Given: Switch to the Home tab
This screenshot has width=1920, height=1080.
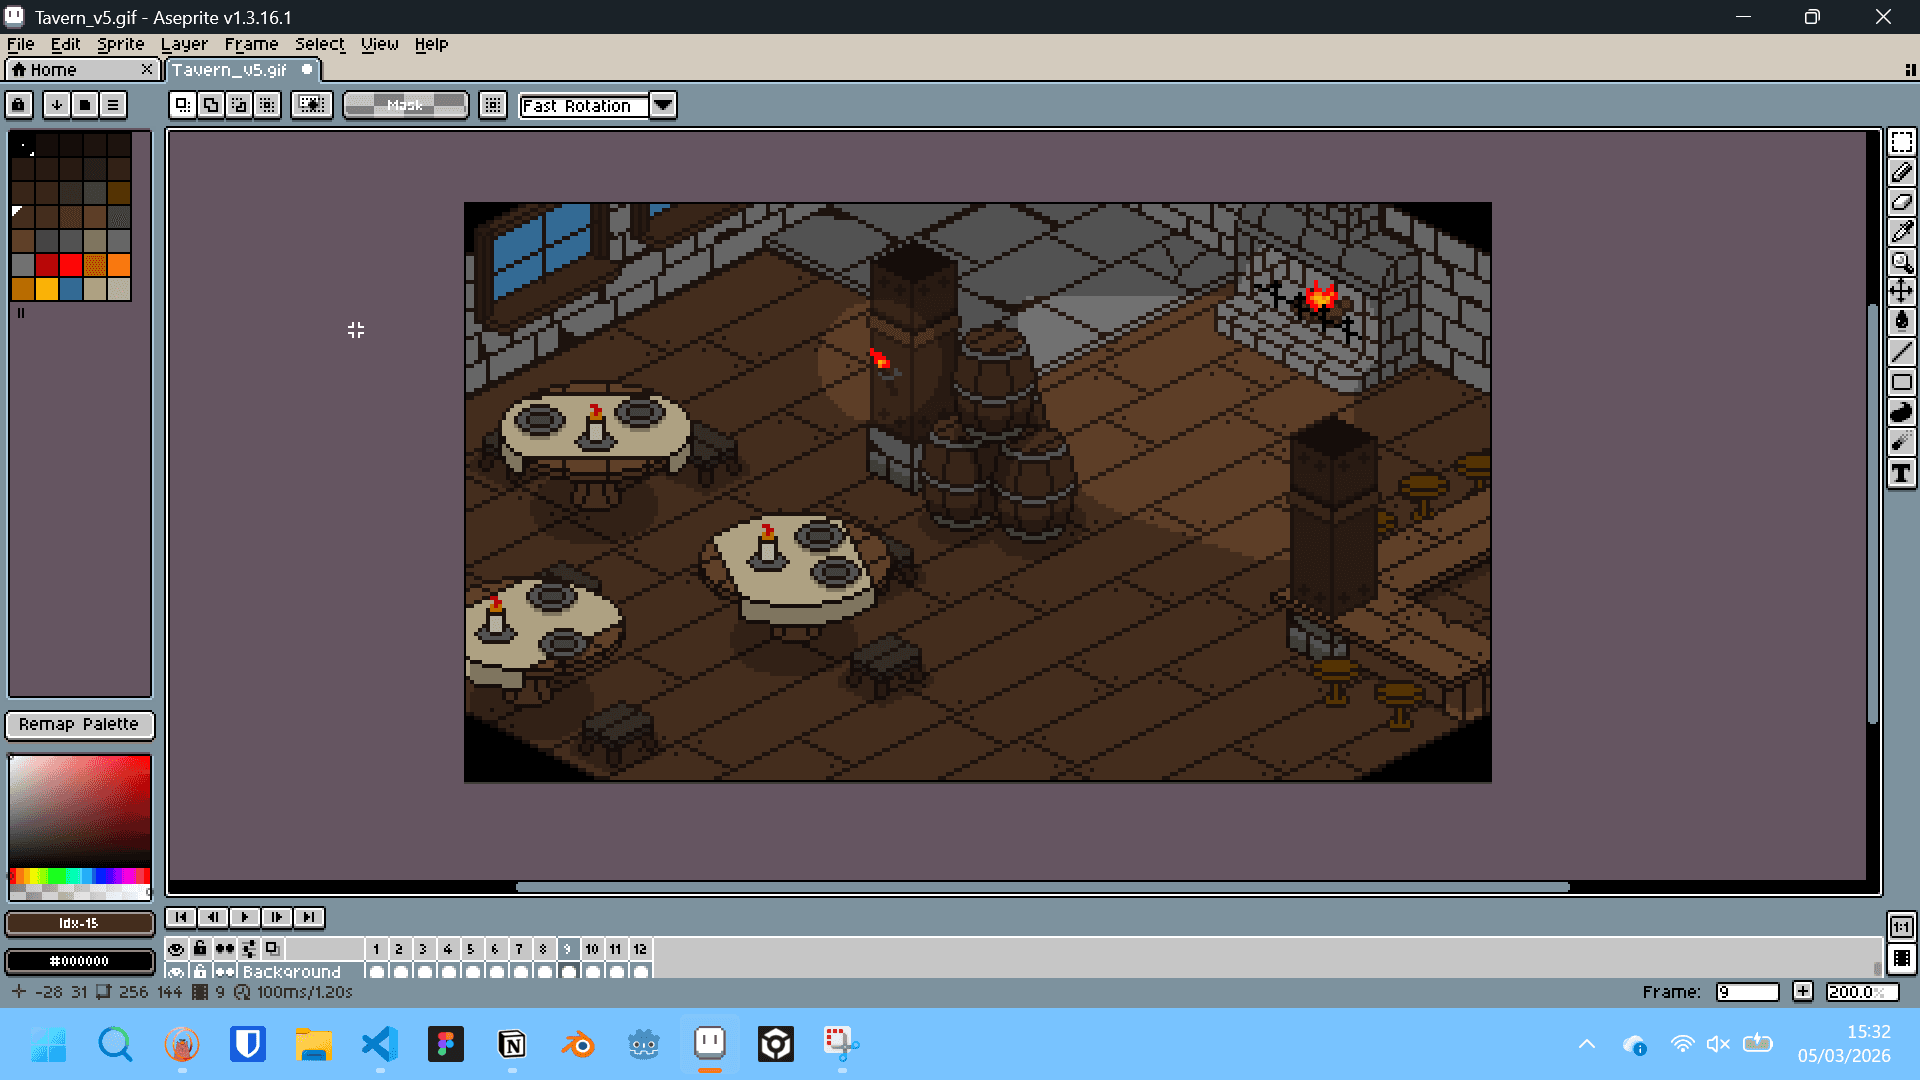Looking at the screenshot, I should point(53,70).
